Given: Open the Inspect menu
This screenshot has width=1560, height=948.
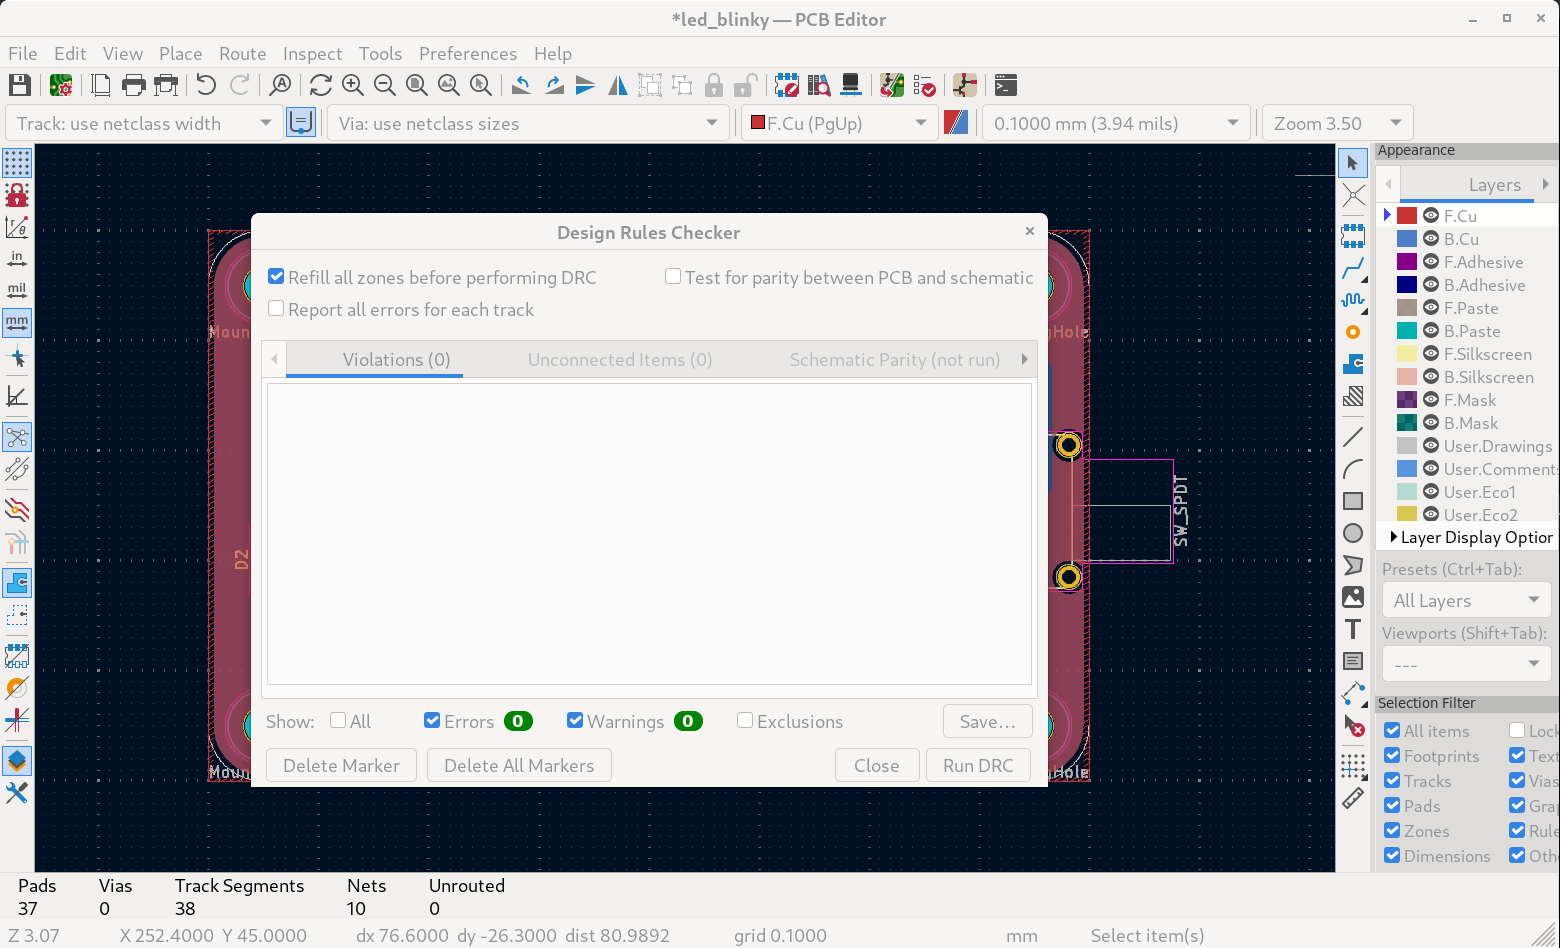Looking at the screenshot, I should click(312, 54).
